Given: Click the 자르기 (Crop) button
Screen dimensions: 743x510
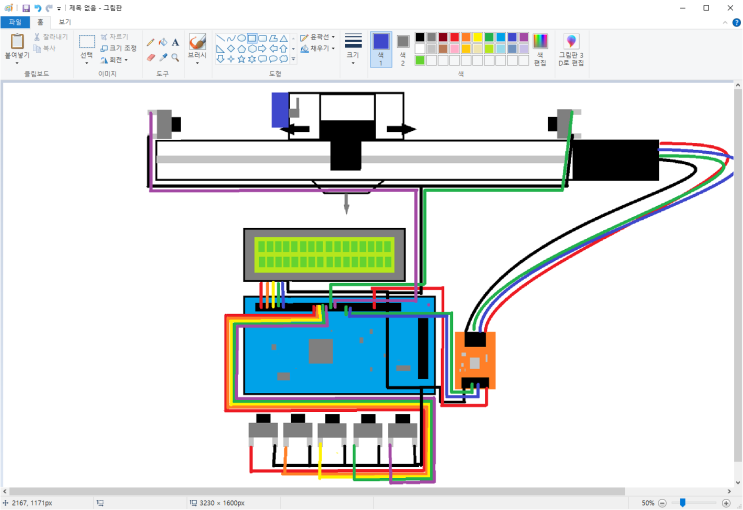Looking at the screenshot, I should coord(114,36).
